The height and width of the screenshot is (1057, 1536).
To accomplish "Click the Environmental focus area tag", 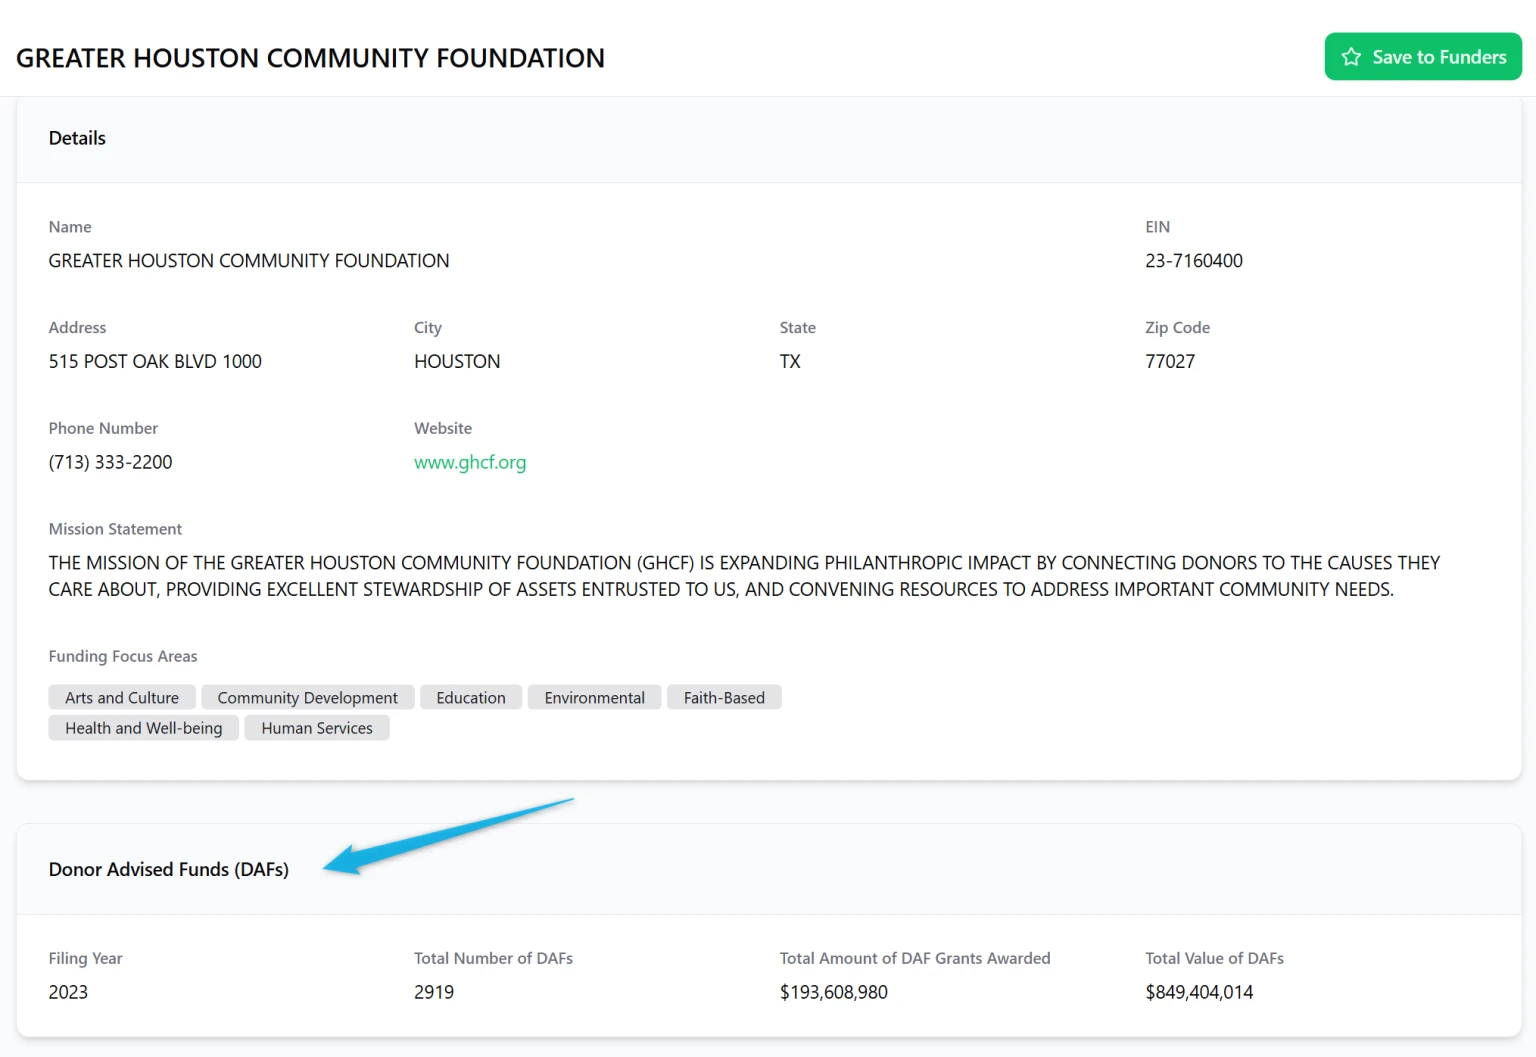I will pos(594,697).
